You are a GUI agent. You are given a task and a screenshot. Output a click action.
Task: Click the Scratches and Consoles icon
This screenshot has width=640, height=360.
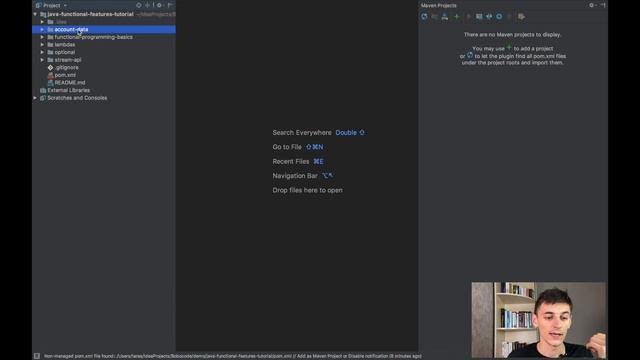pyautogui.click(x=43, y=98)
